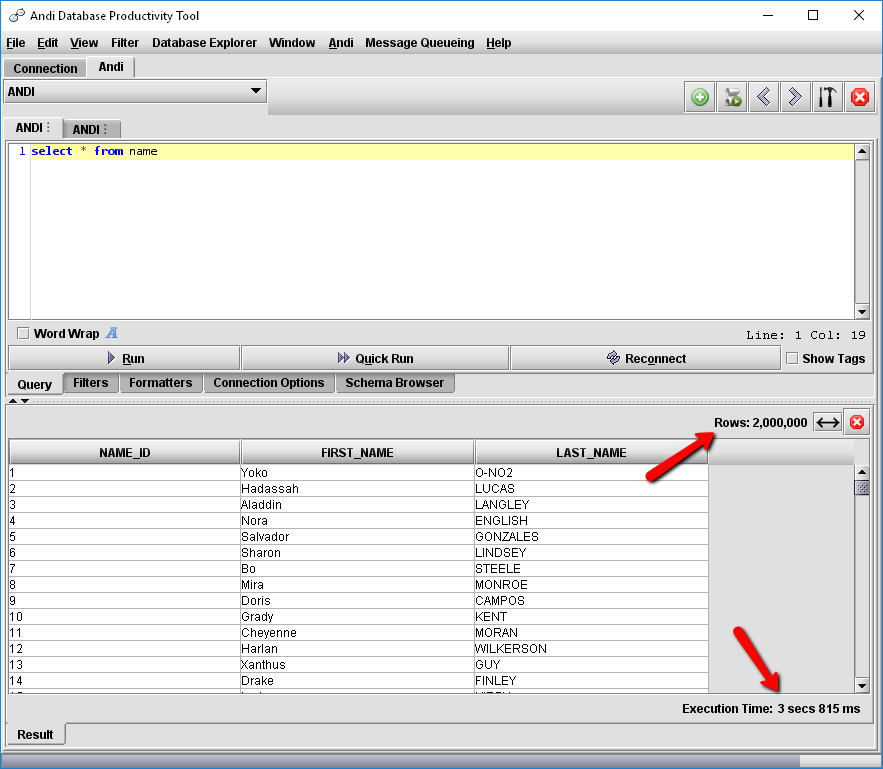Click the left arrow navigation icon

tap(764, 97)
